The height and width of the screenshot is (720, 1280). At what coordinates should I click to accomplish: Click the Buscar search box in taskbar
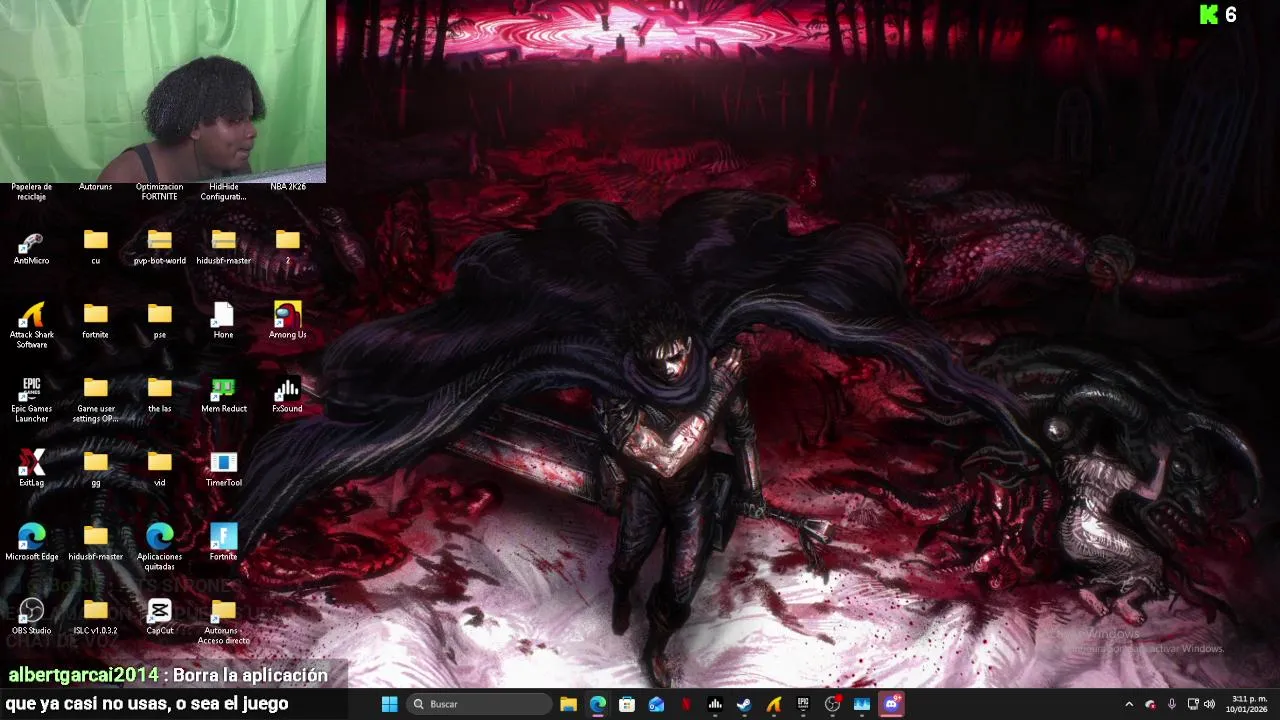479,704
